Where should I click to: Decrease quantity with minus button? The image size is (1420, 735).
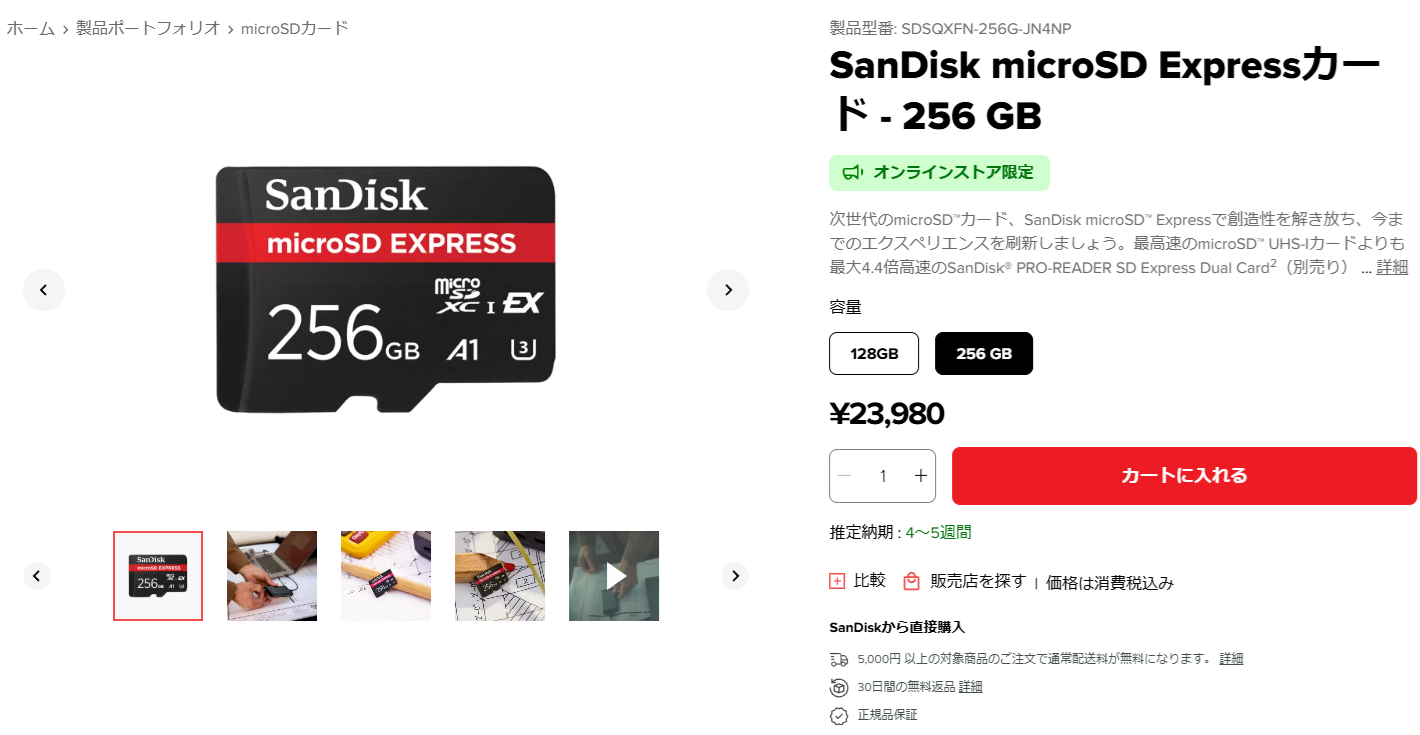click(844, 476)
